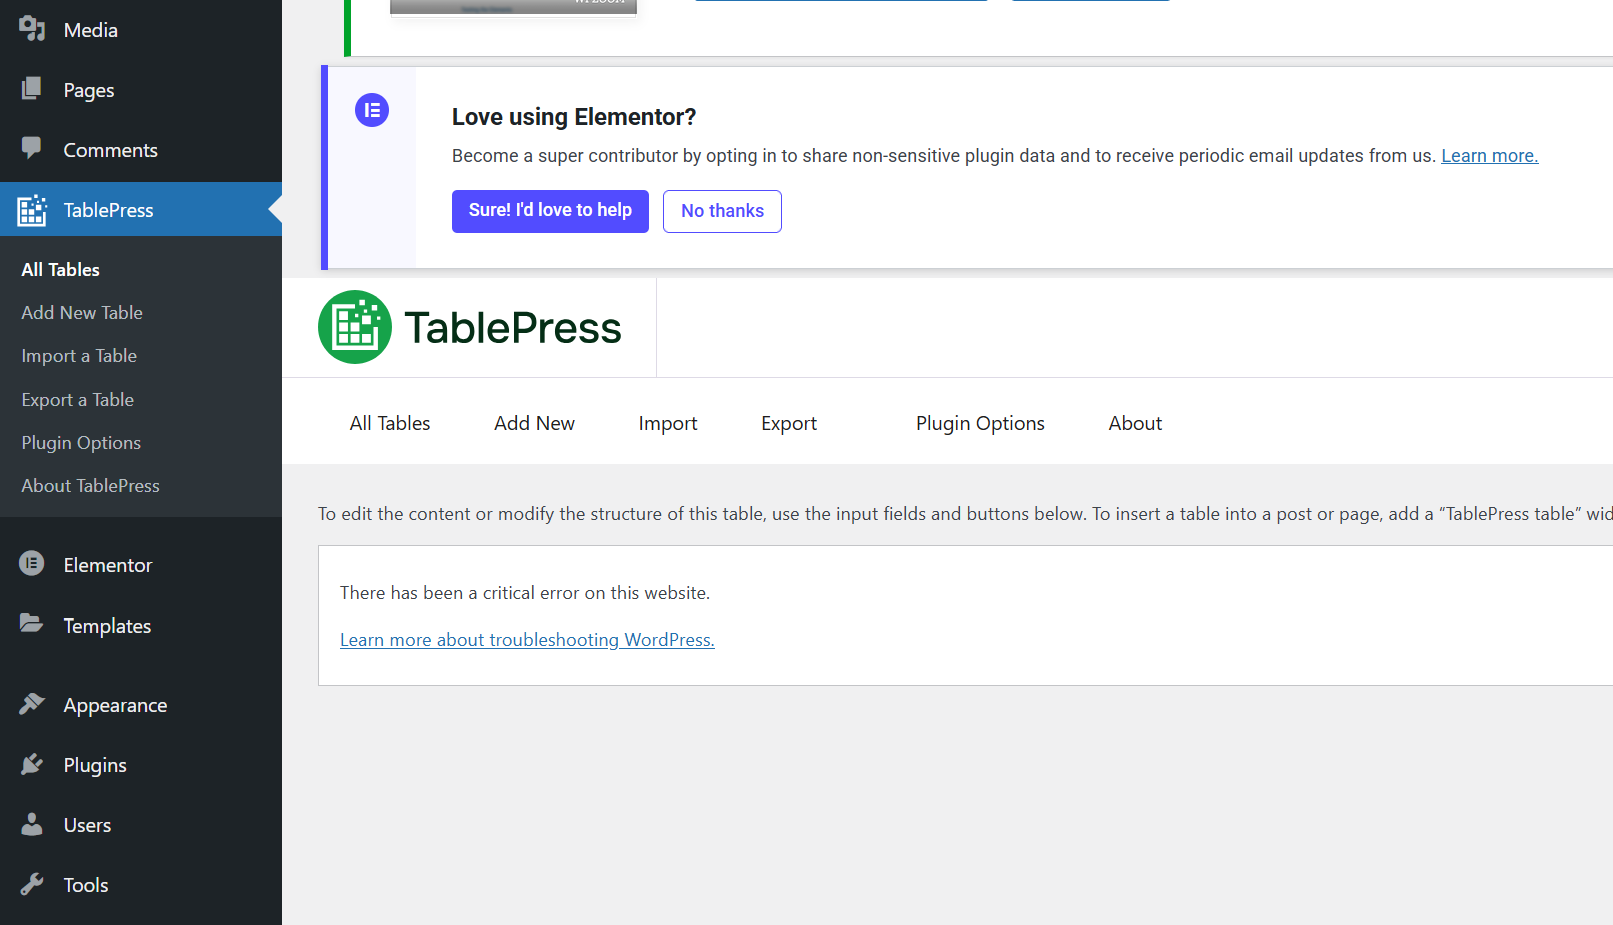Click the "Love using Elementor?" heading
Viewport: 1613px width, 925px height.
[574, 117]
